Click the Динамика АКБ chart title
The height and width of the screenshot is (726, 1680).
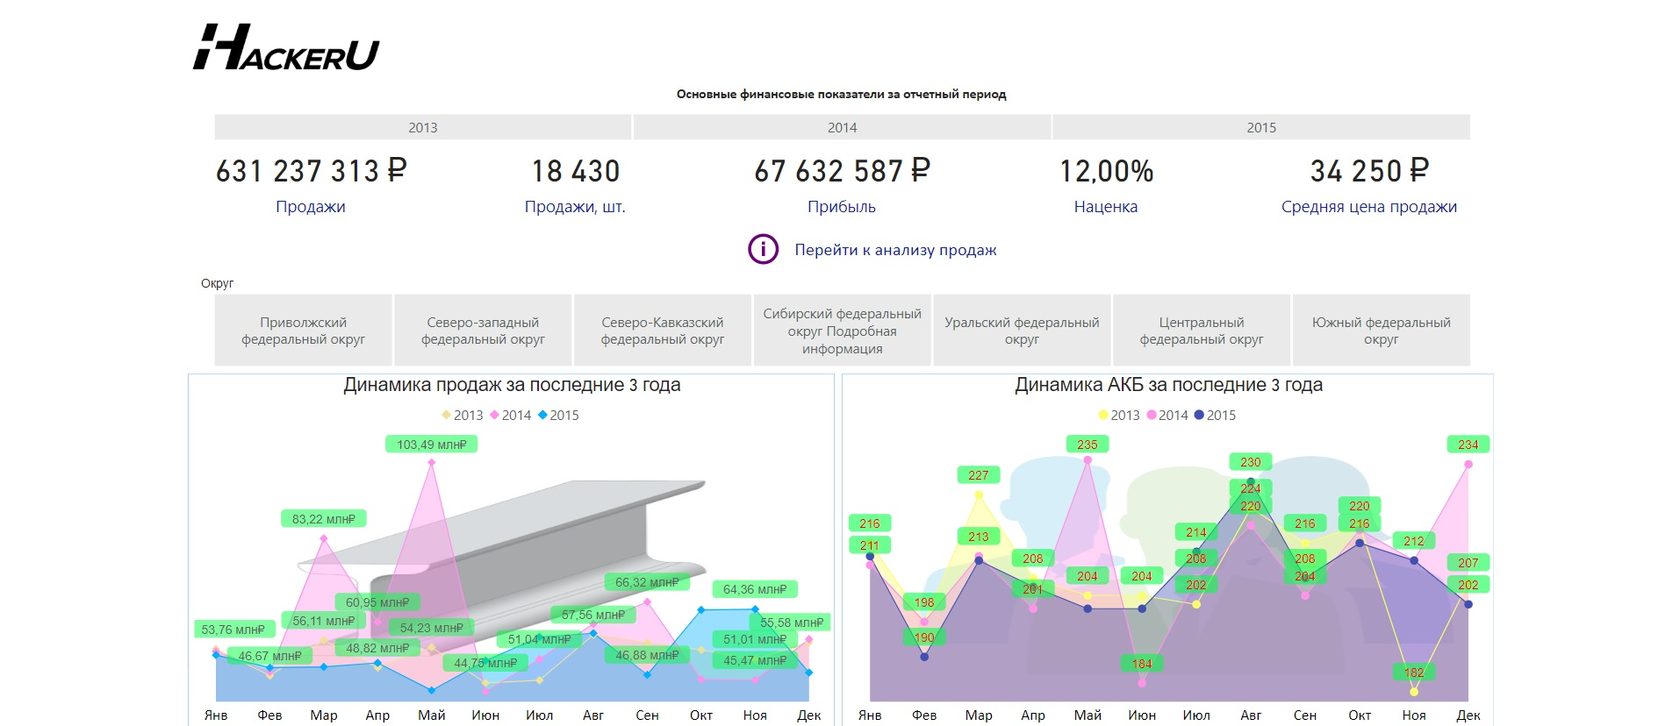(x=1169, y=385)
